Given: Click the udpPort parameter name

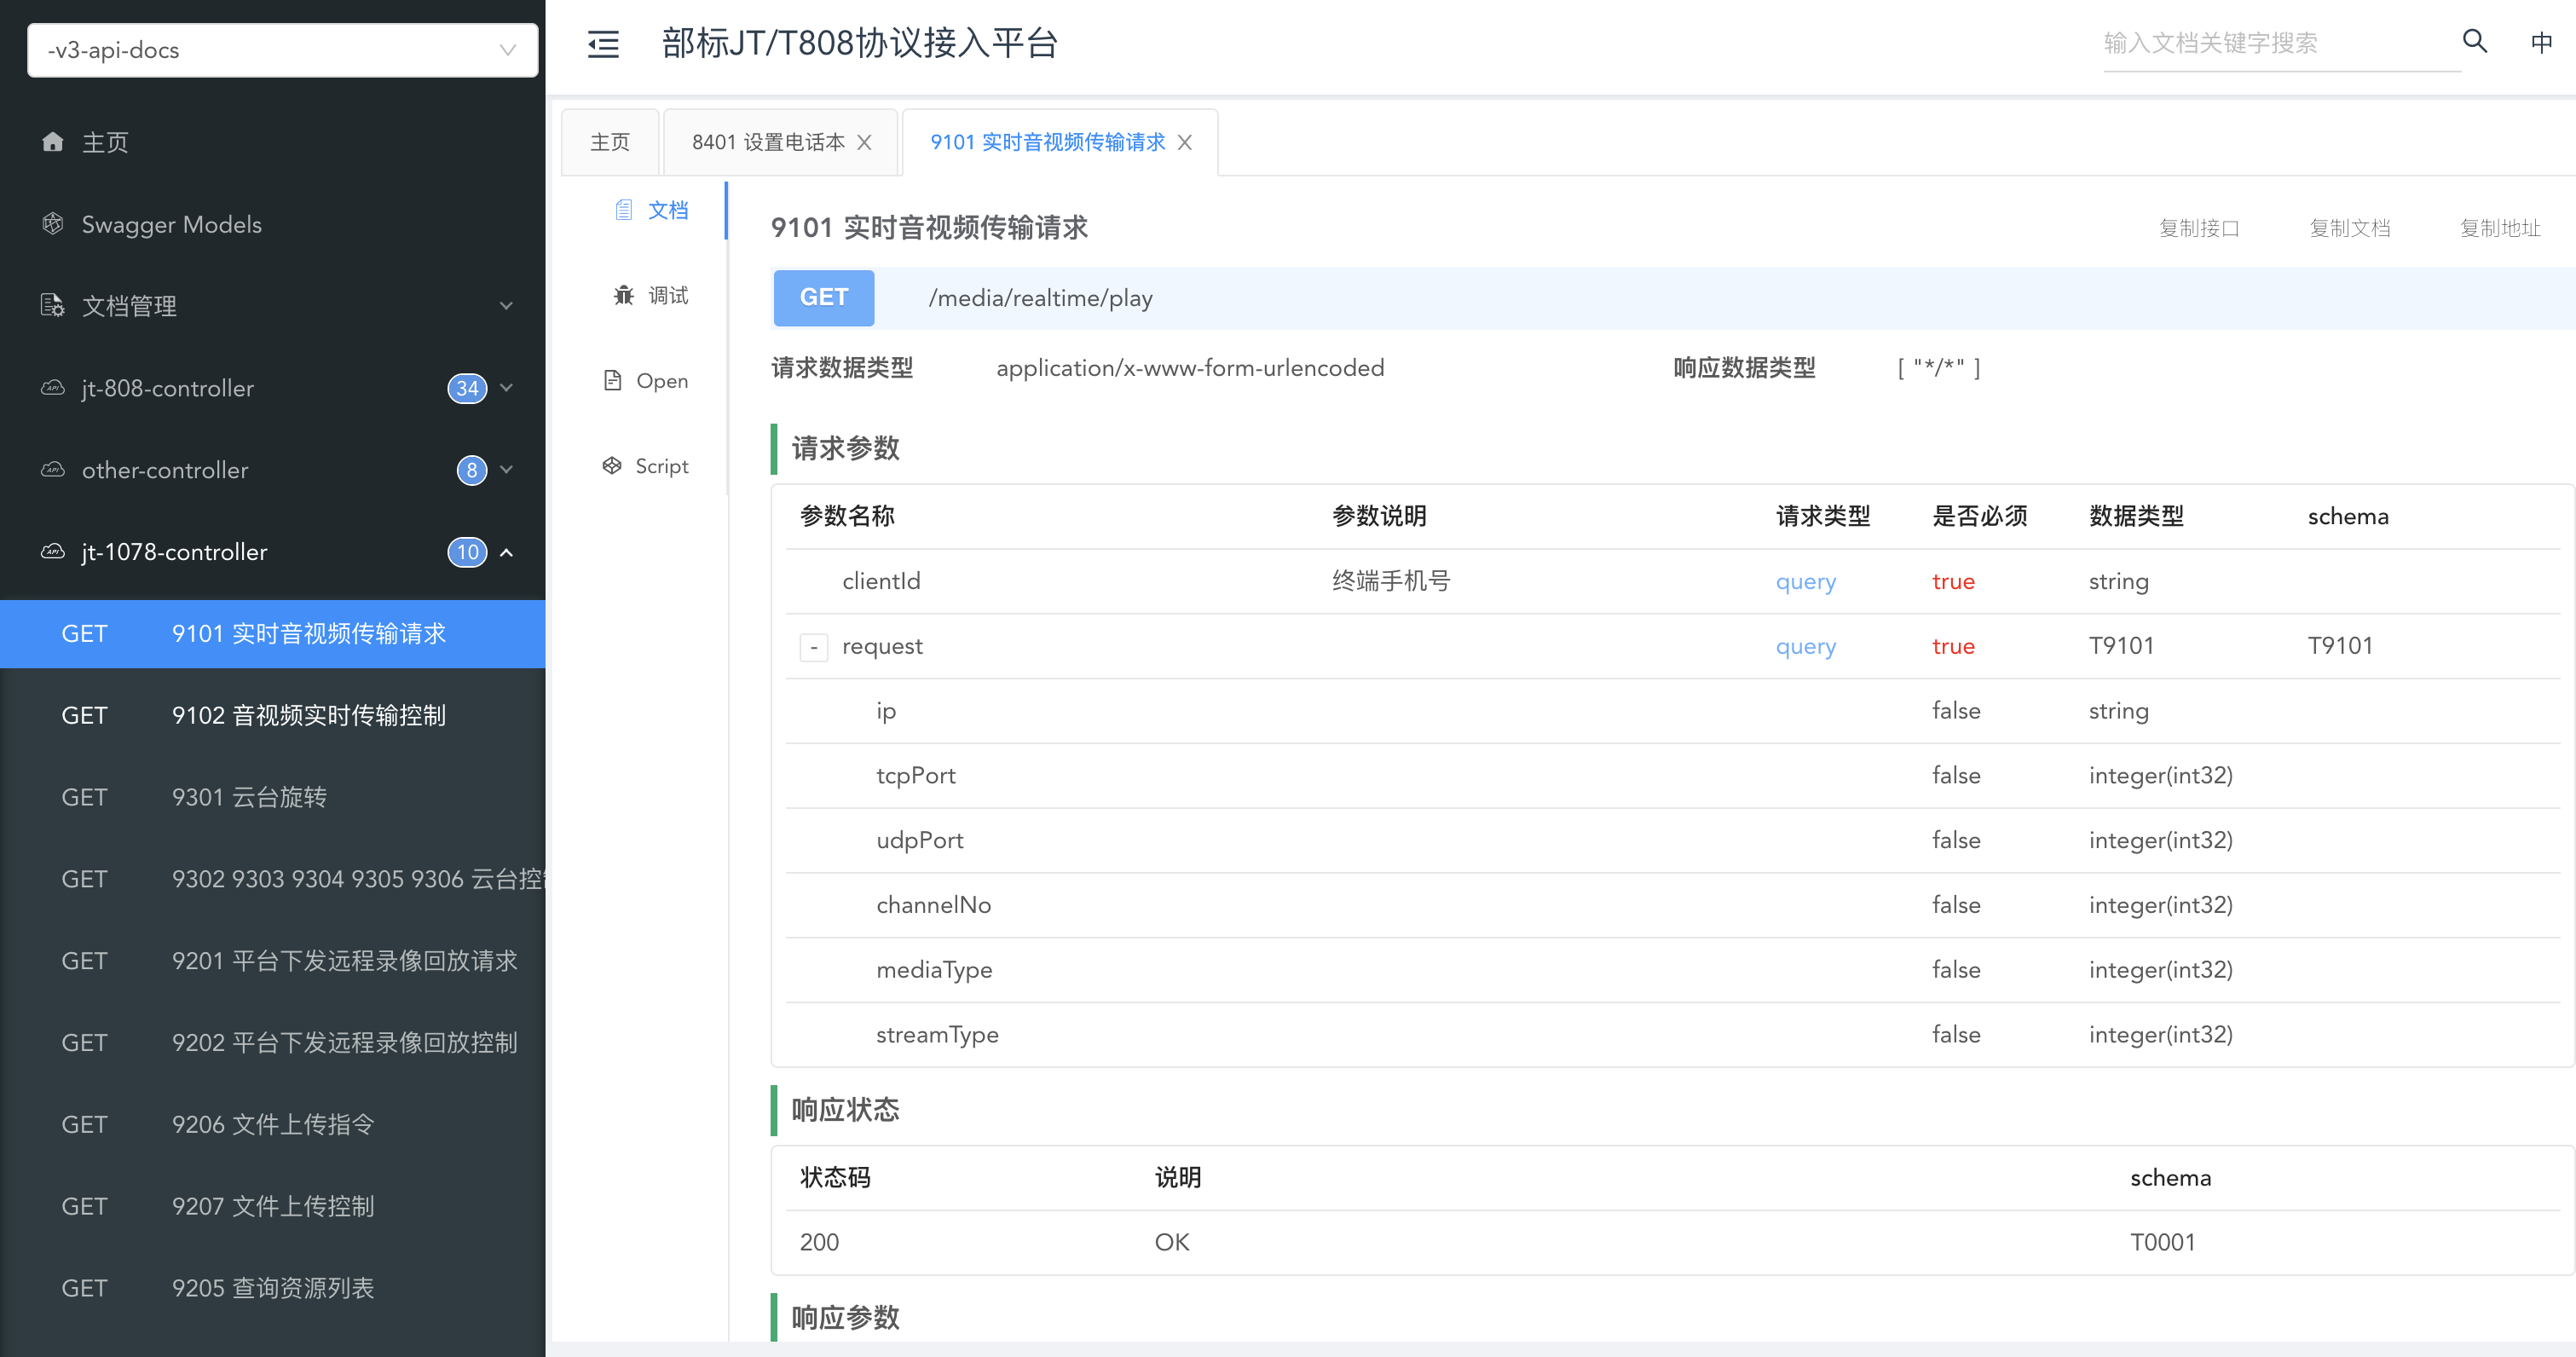Looking at the screenshot, I should [920, 840].
